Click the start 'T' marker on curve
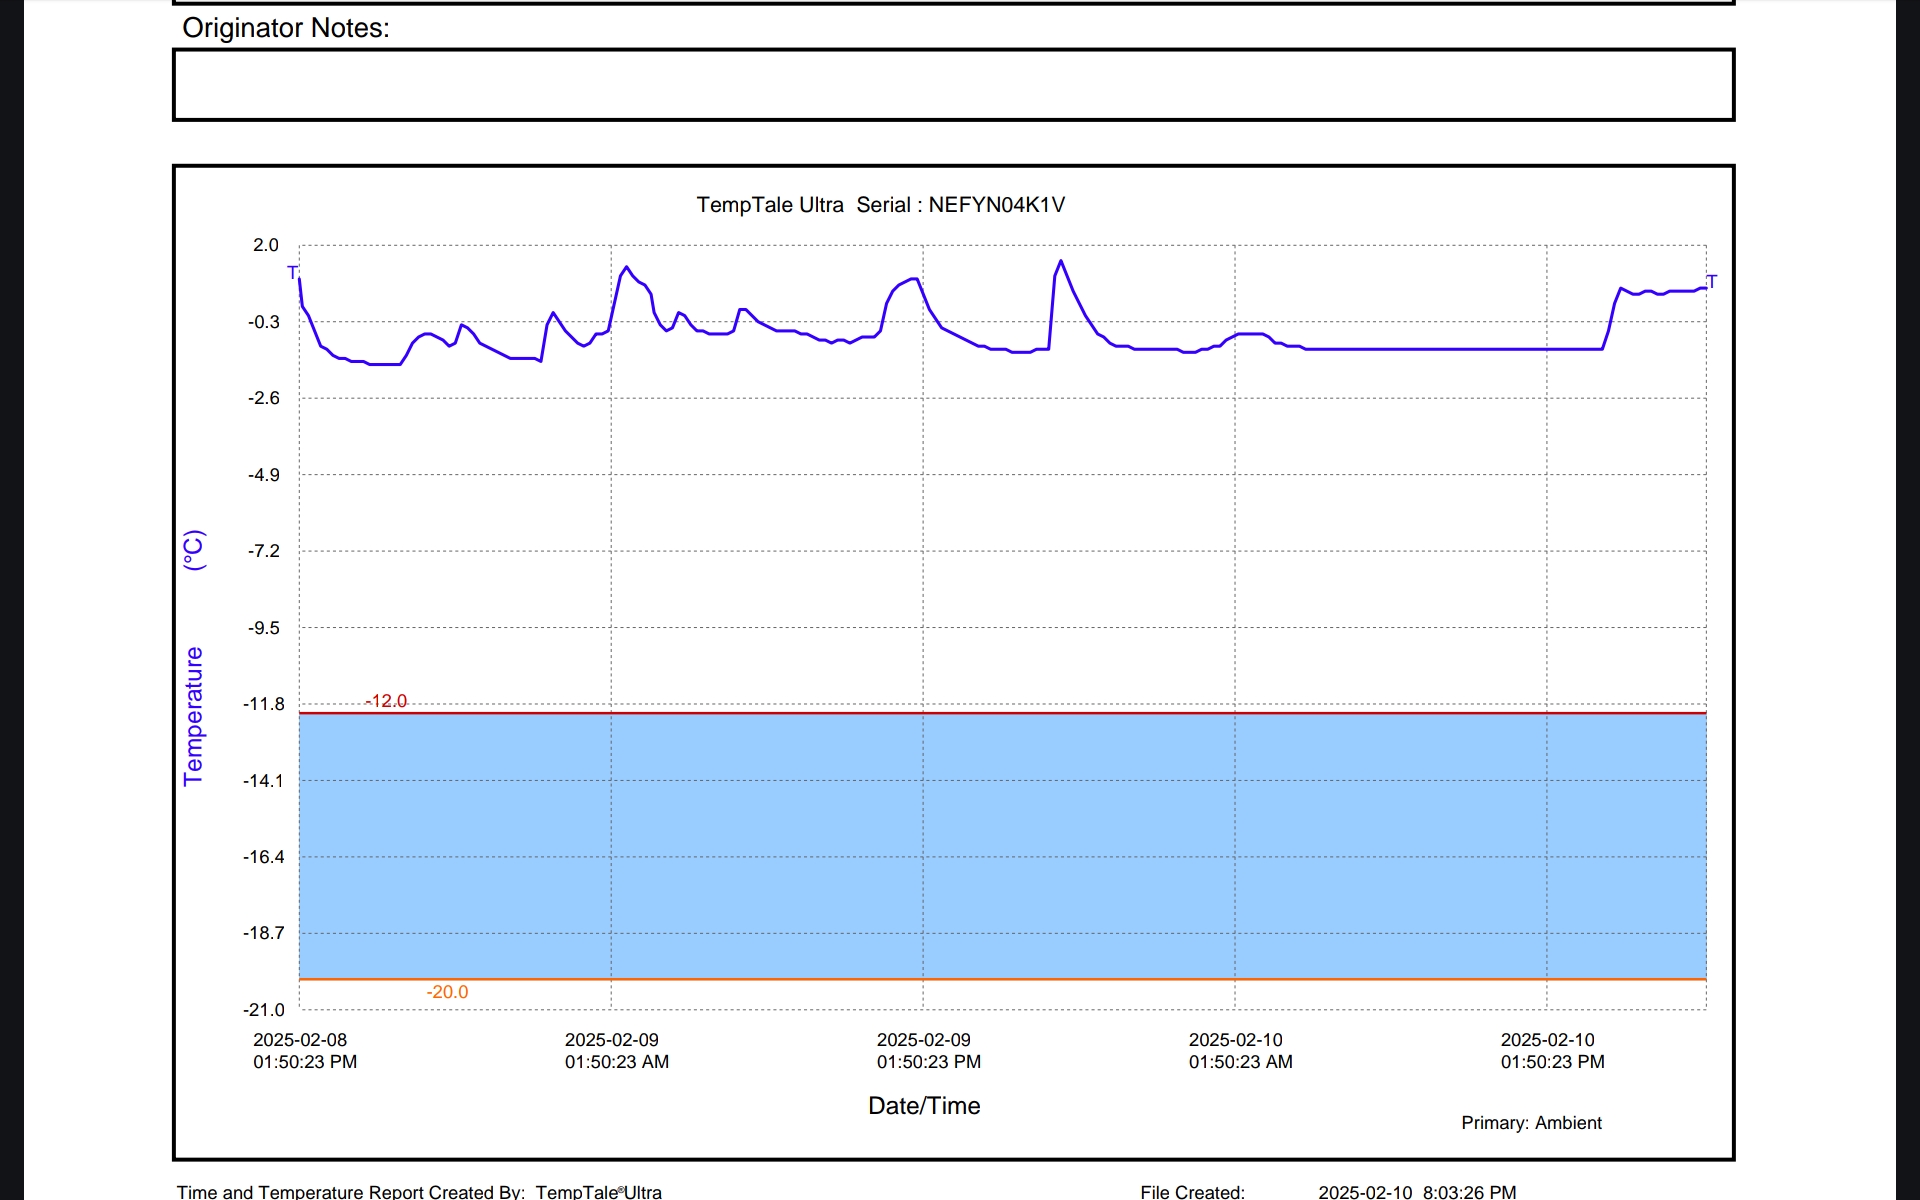The height and width of the screenshot is (1200, 1920). coord(293,272)
